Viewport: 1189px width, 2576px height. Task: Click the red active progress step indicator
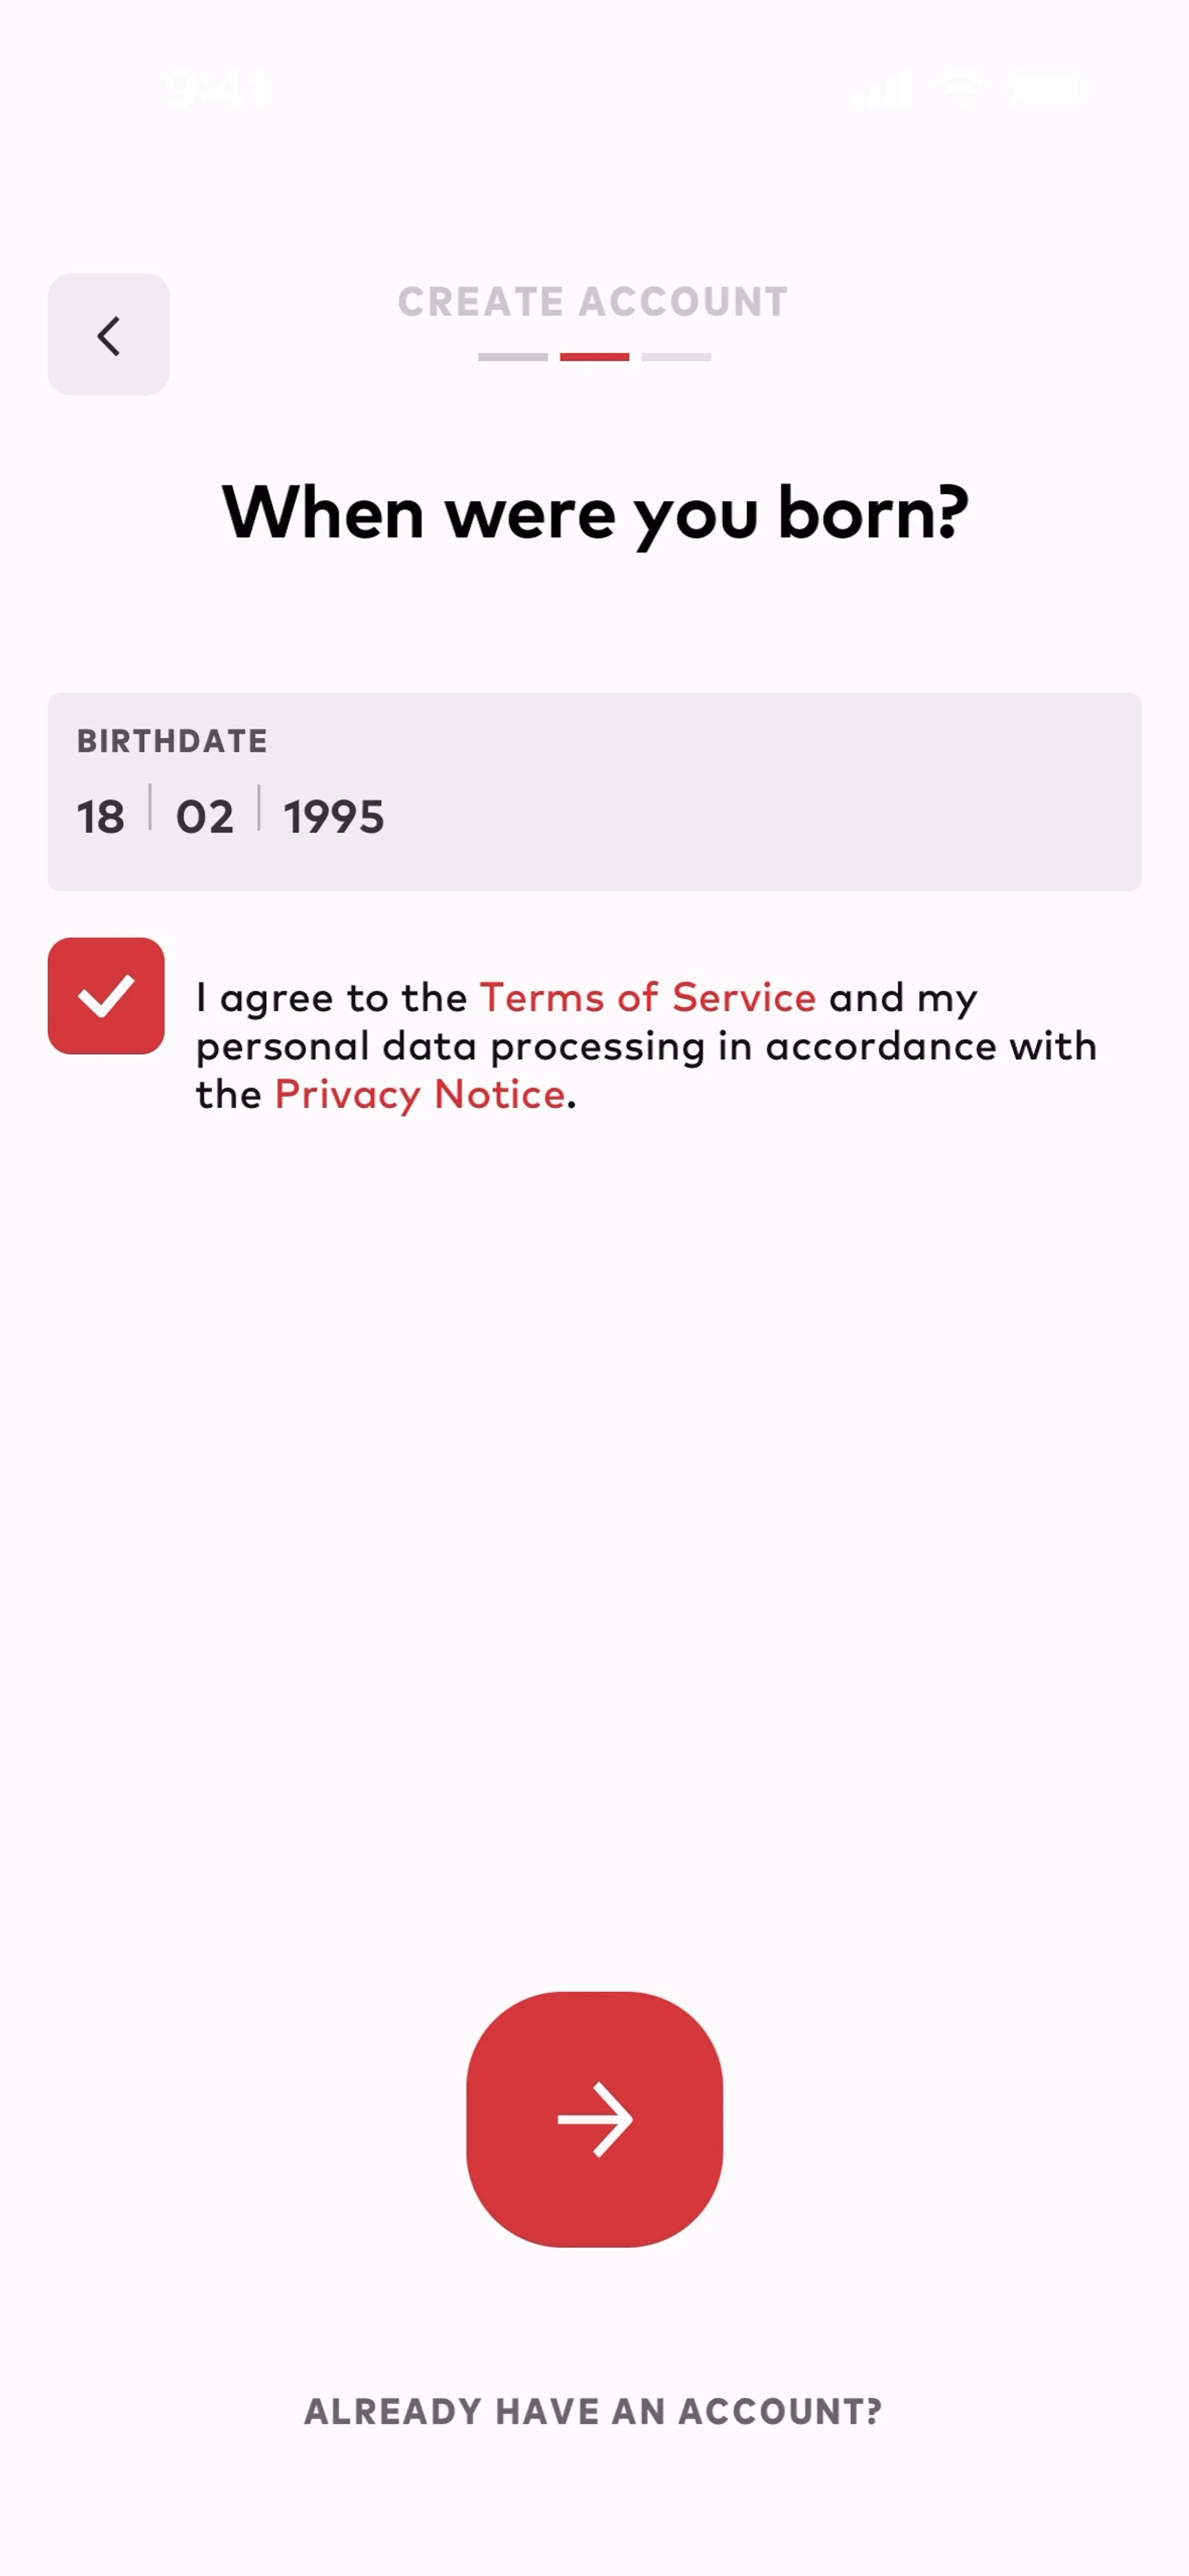click(594, 357)
